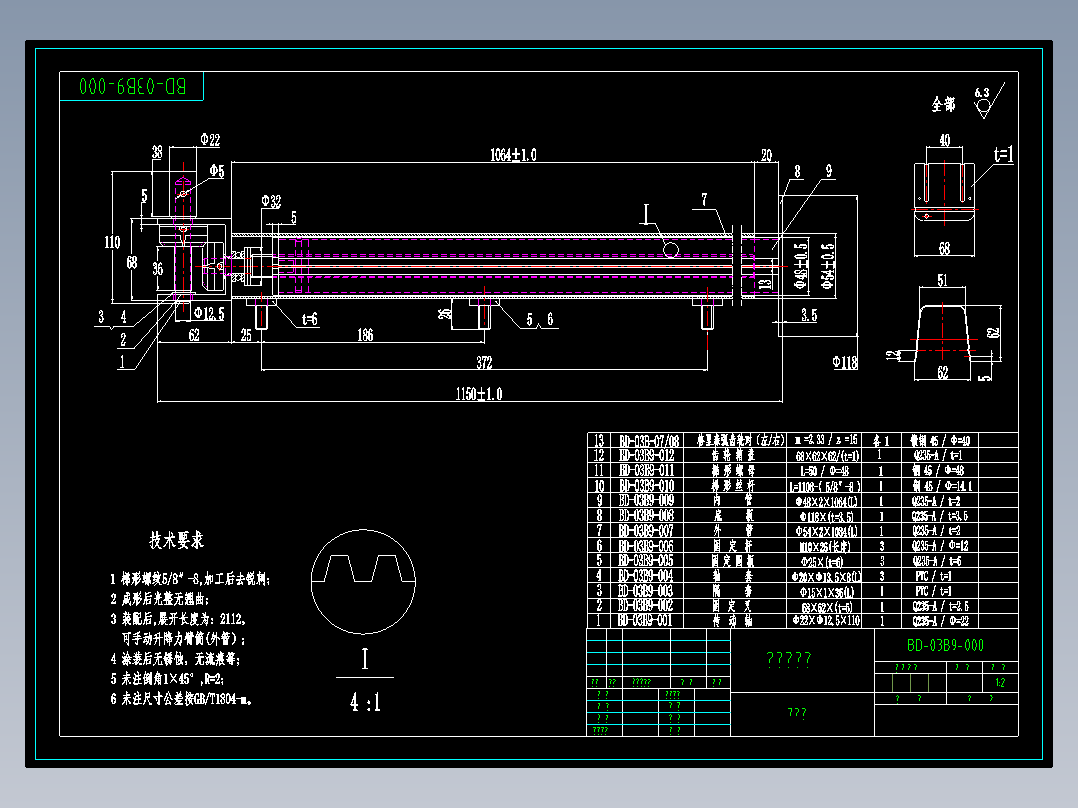1078x808 pixels.
Task: Select the t=1 leader note on cover view
Action: (x=1003, y=154)
